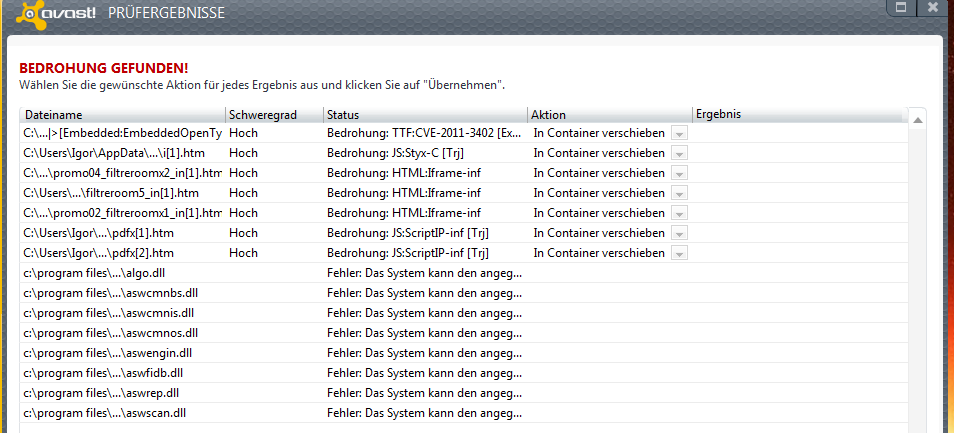Open action dropdown for i[1].htm row
Image resolution: width=954 pixels, height=433 pixels.
[680, 153]
